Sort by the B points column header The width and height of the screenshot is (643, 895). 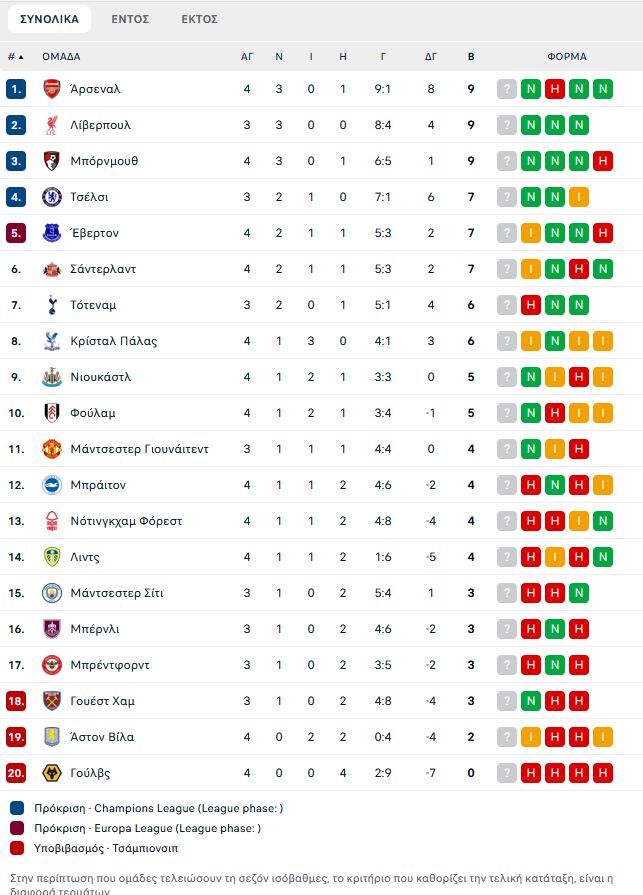pyautogui.click(x=471, y=57)
